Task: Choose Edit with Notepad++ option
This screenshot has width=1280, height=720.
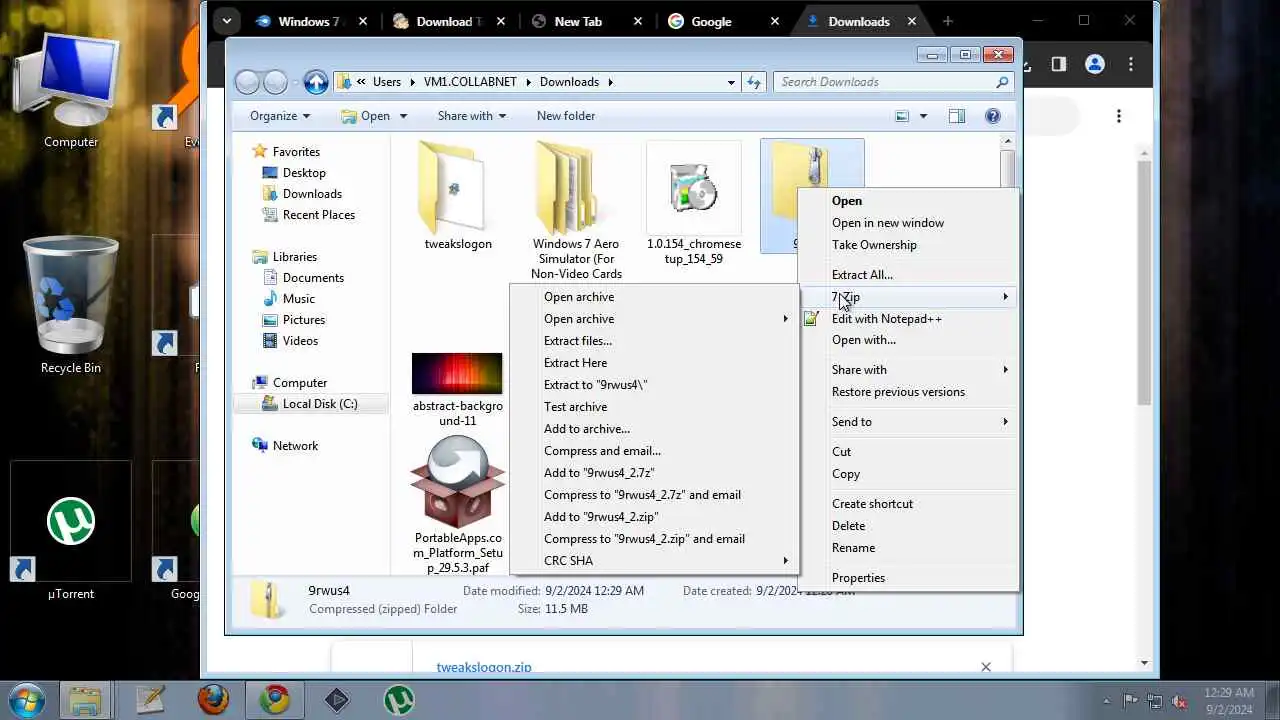Action: point(887,319)
